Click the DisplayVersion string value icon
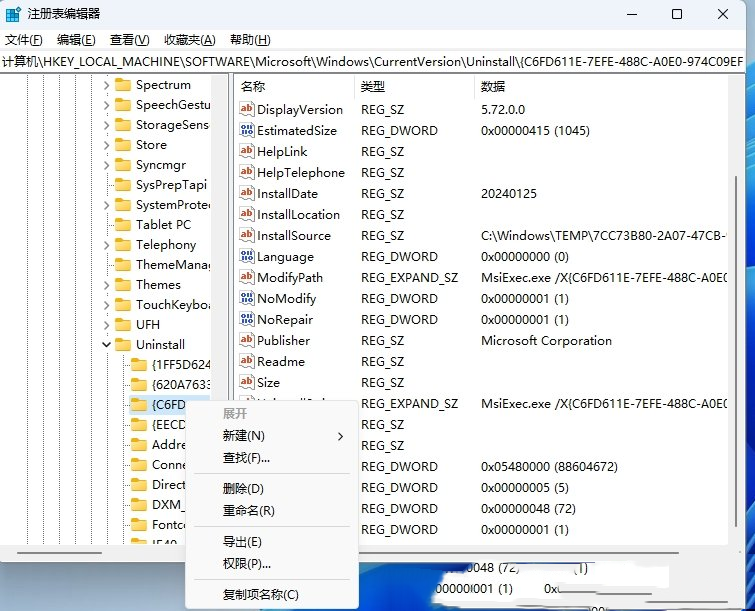Screen dimensions: 755x611 point(247,109)
